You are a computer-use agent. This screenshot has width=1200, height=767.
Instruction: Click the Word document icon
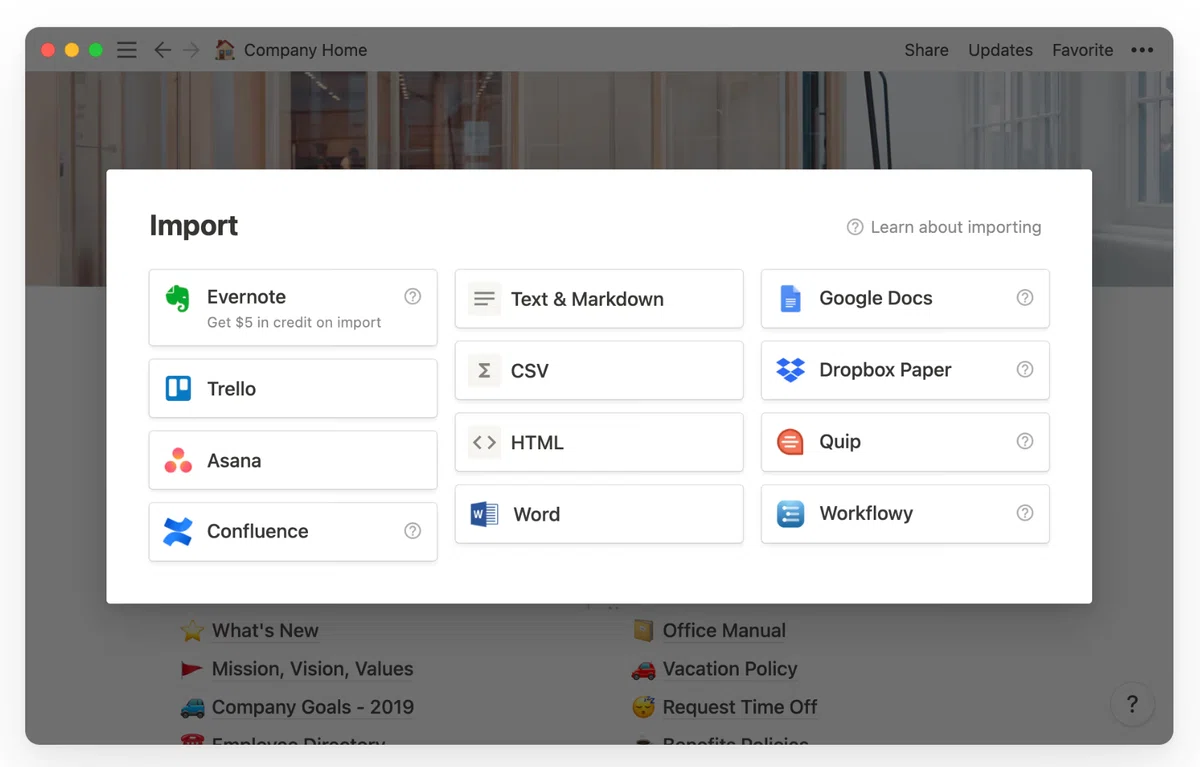[484, 514]
